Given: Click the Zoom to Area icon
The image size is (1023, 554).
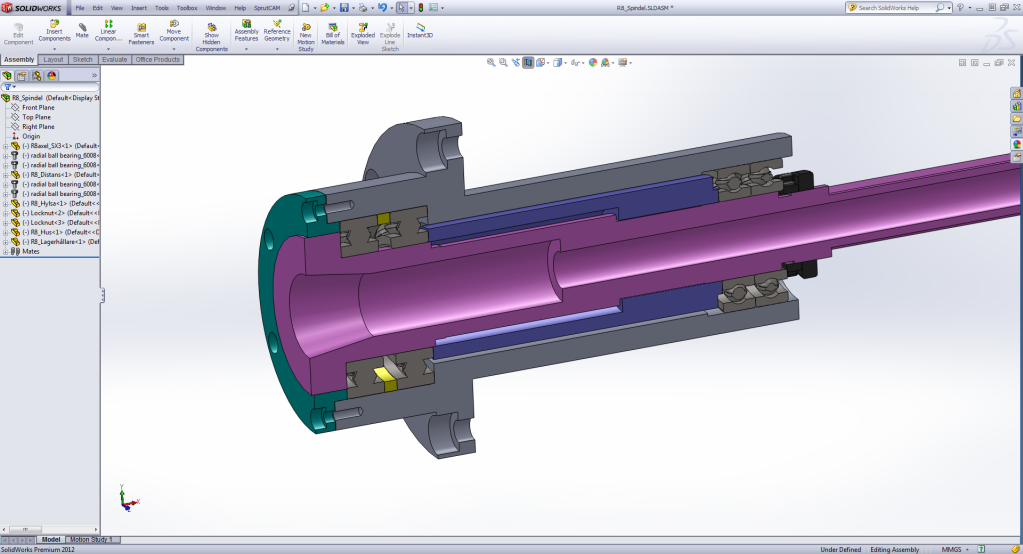Looking at the screenshot, I should click(503, 63).
